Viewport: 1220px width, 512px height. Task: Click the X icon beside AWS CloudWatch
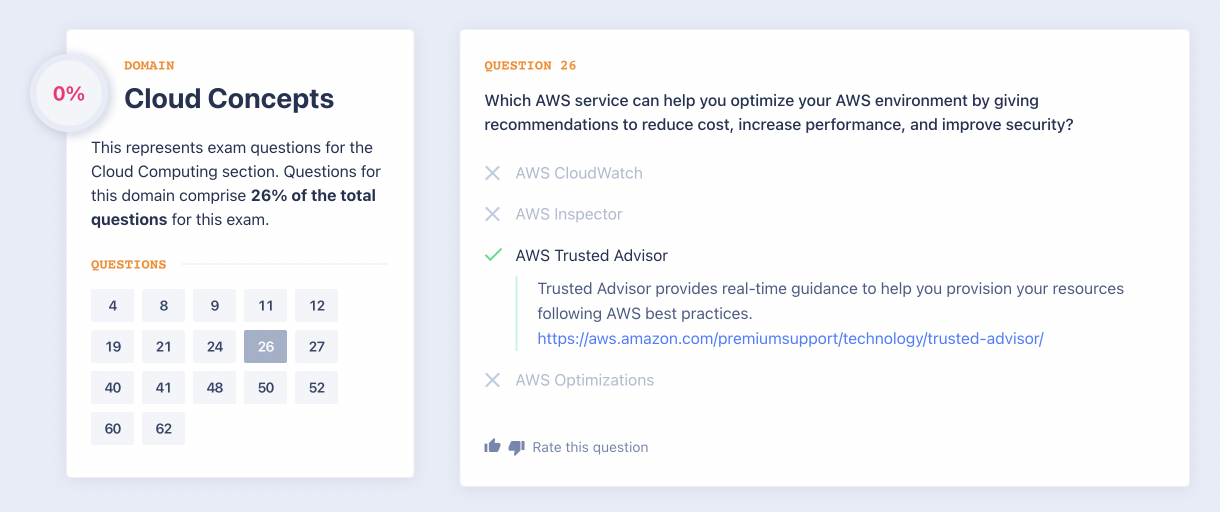492,173
